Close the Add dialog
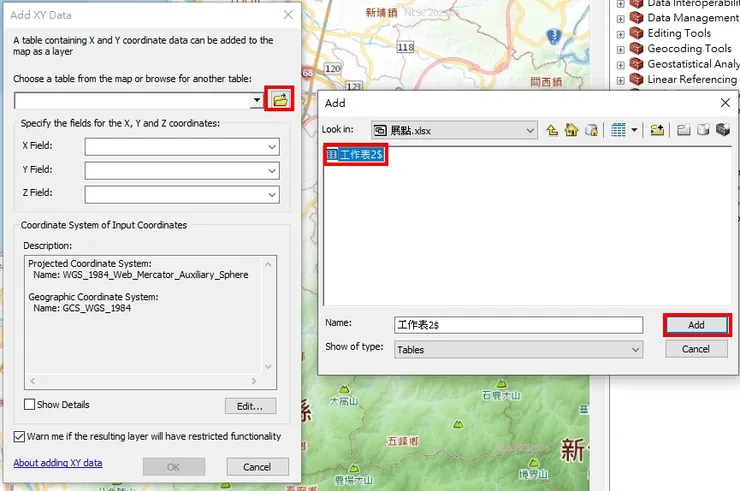The height and width of the screenshot is (491, 740). pos(725,102)
